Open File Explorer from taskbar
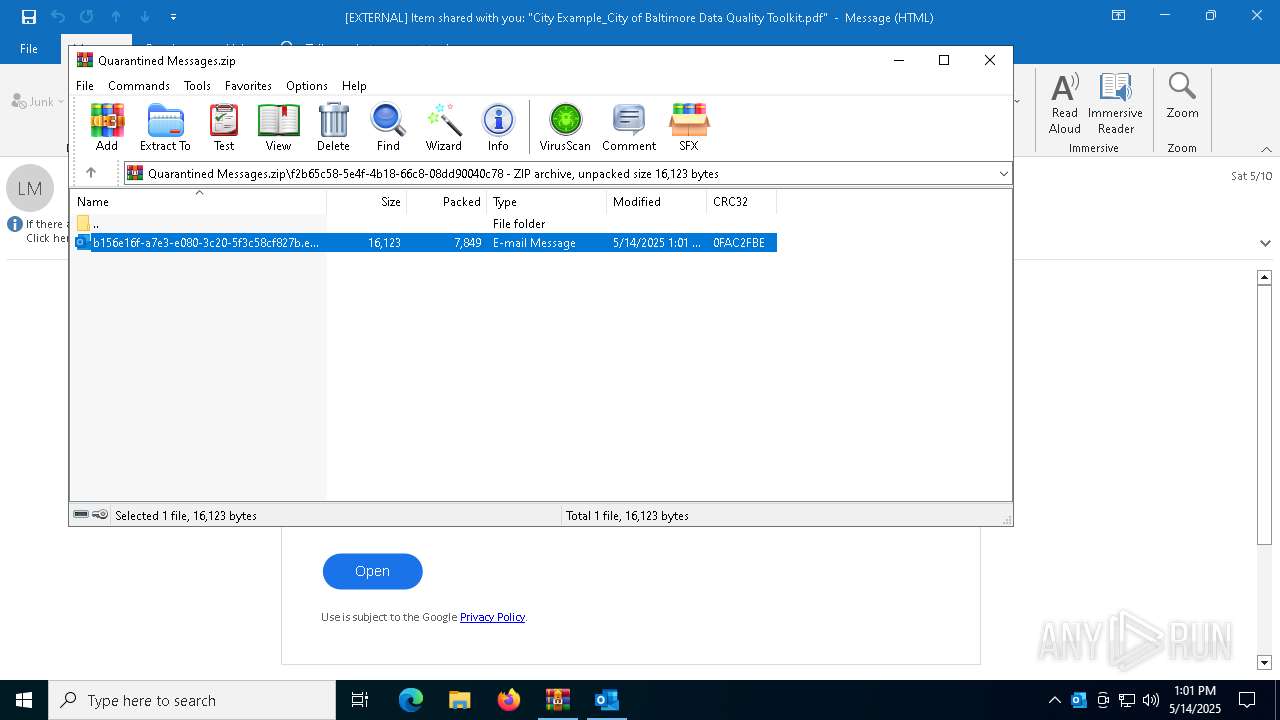Image resolution: width=1280 pixels, height=720 pixels. click(459, 700)
